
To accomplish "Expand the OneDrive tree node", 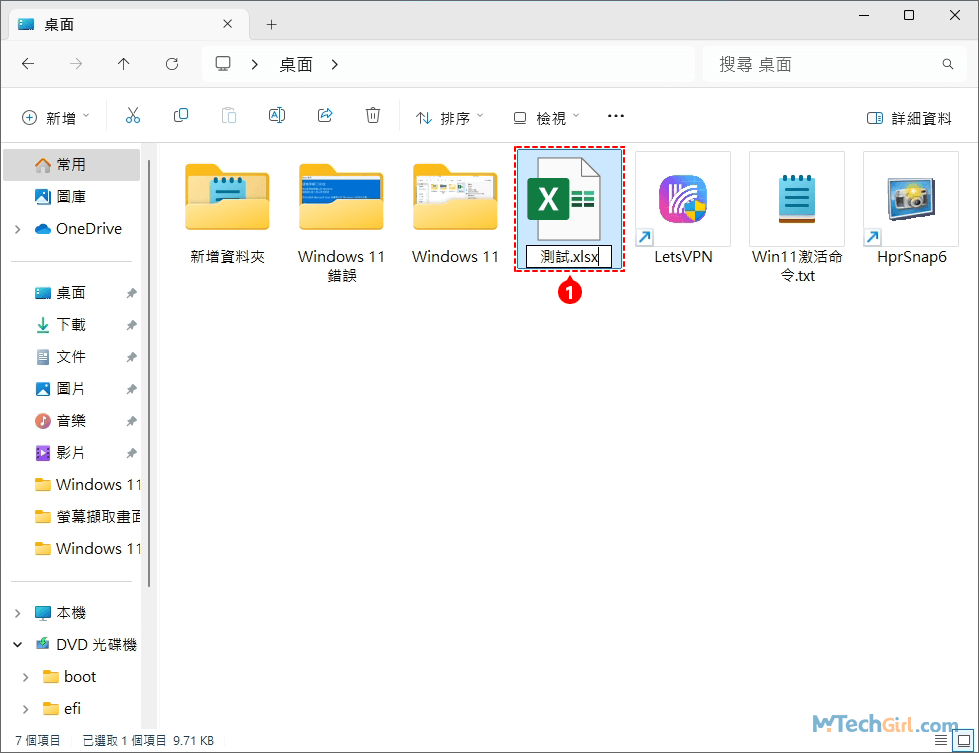I will [18, 229].
